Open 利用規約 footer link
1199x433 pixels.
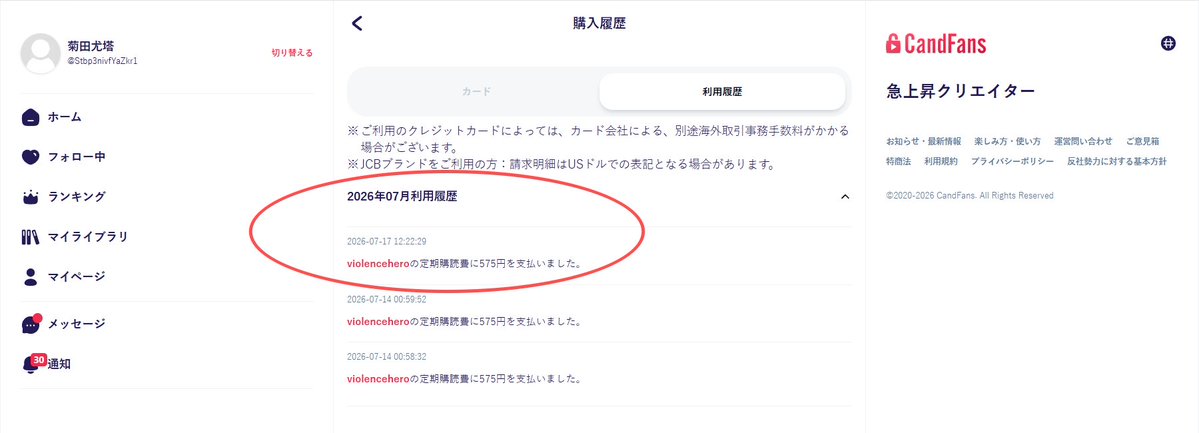(941, 161)
